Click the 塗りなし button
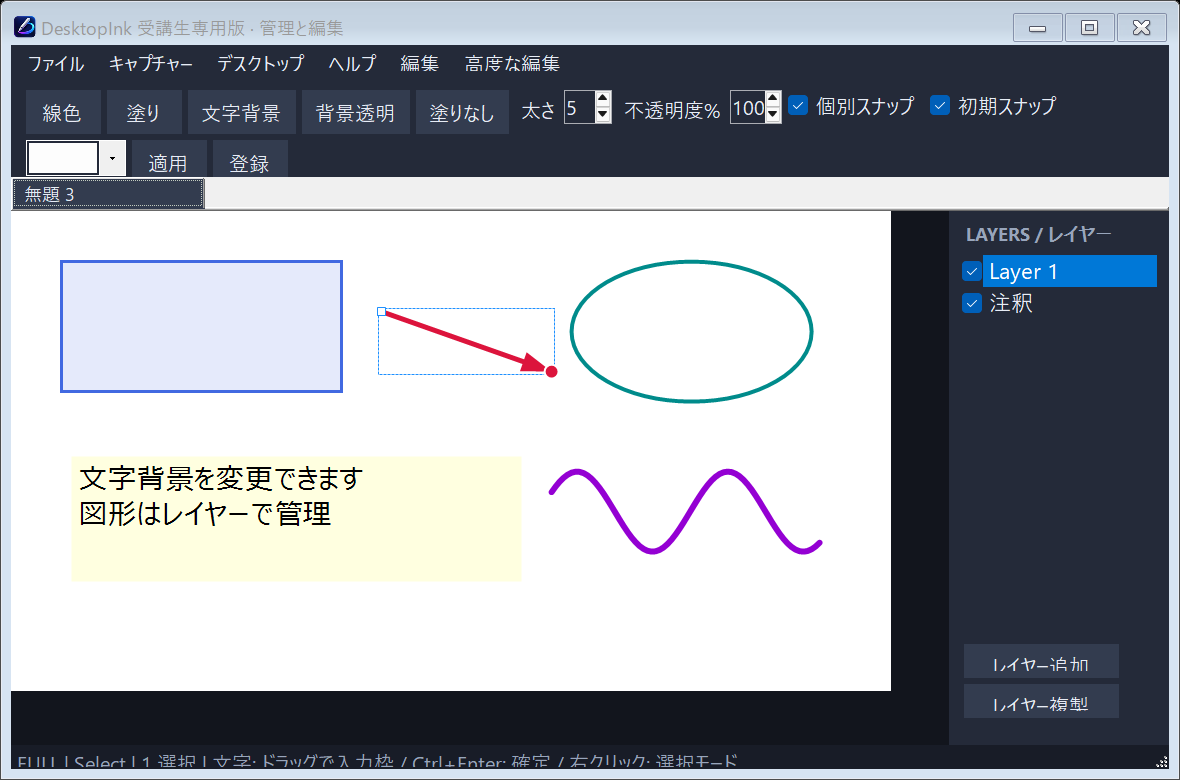 pyautogui.click(x=462, y=112)
